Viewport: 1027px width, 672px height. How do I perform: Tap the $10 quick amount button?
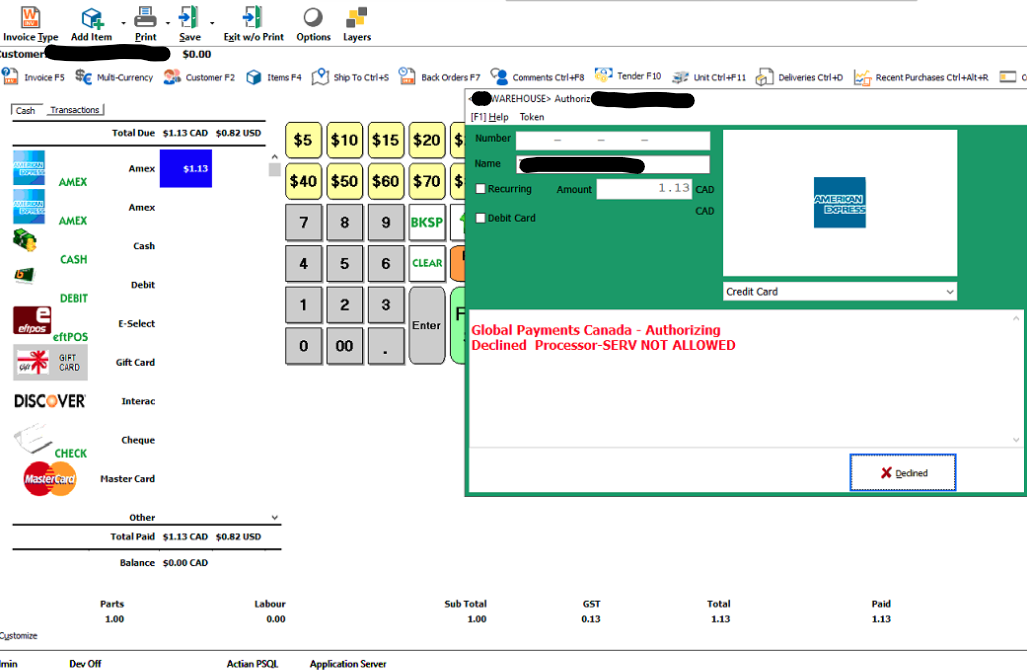(345, 140)
